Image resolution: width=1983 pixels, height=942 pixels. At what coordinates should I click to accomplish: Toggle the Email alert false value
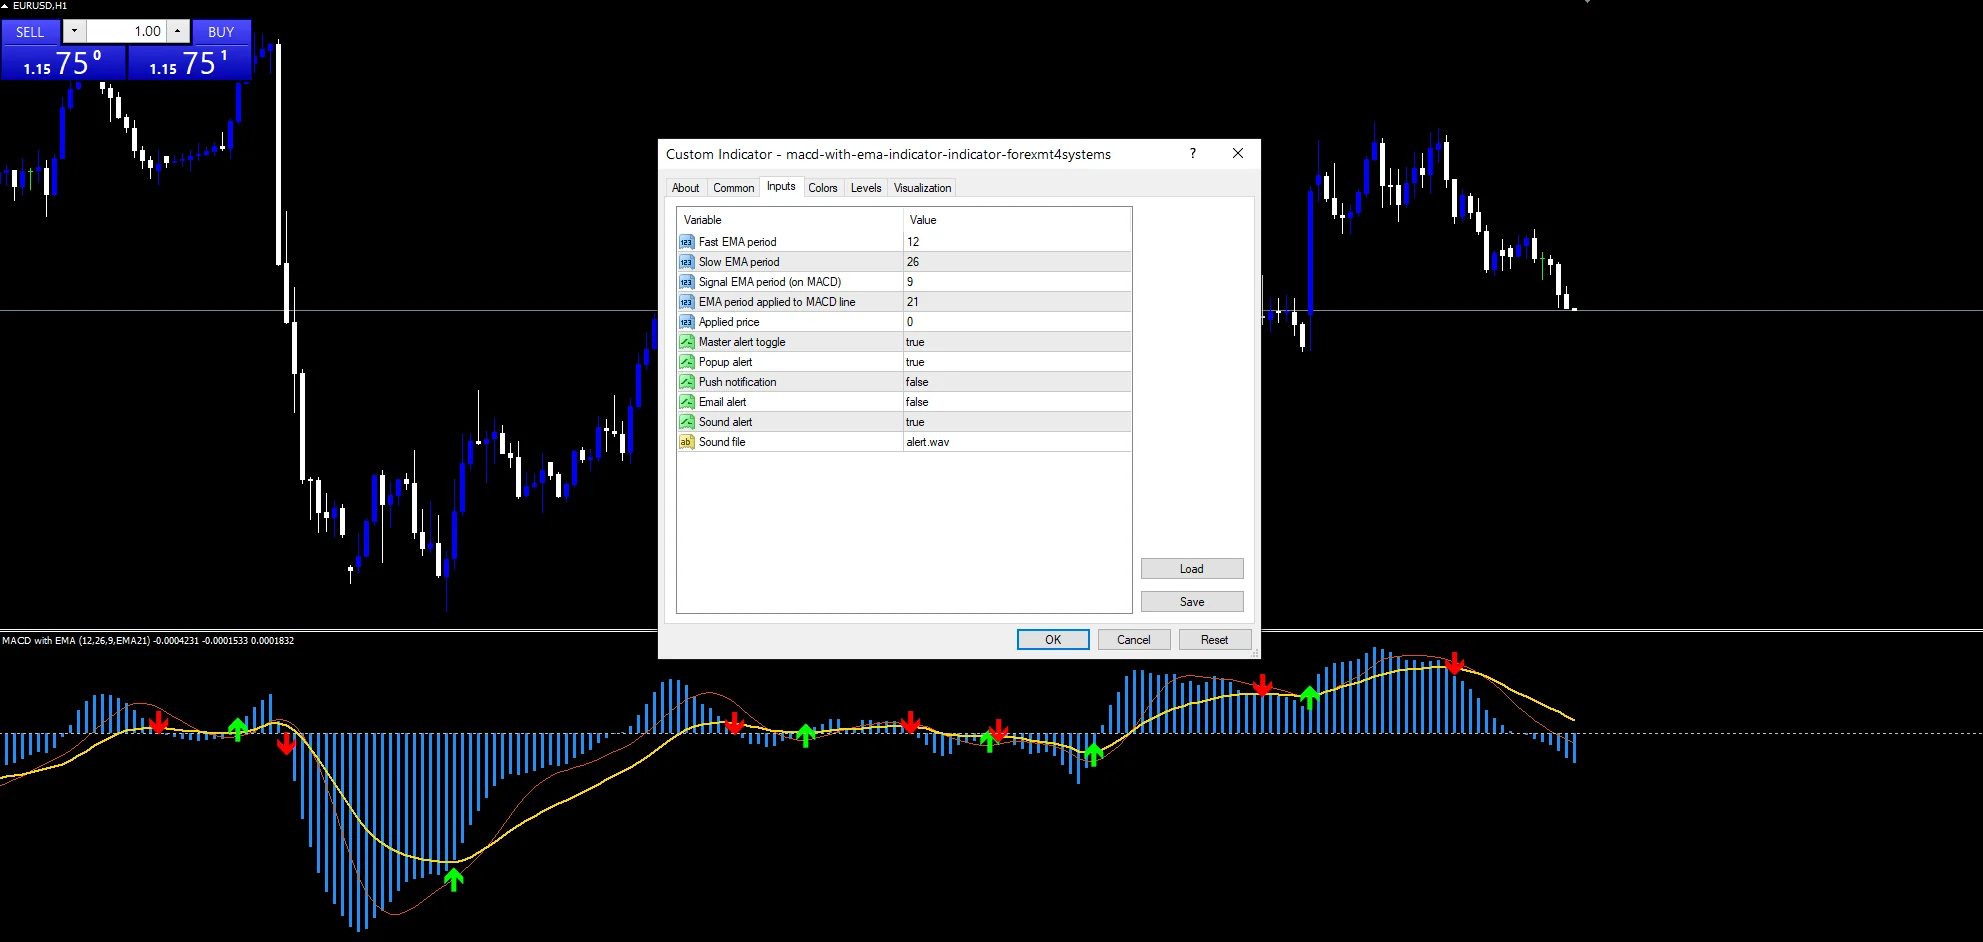(1017, 402)
